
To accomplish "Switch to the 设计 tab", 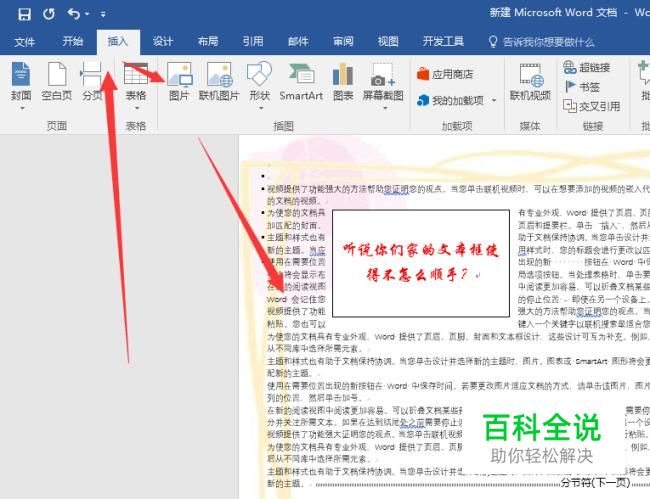I will click(x=162, y=41).
